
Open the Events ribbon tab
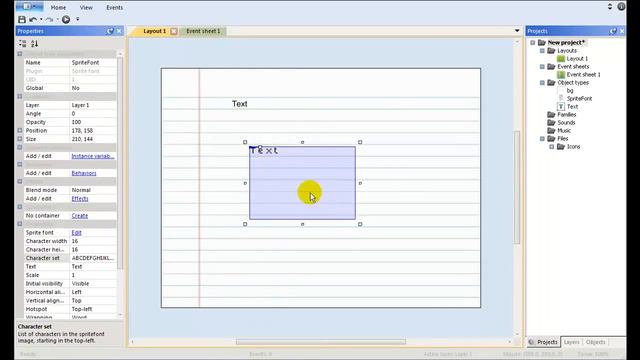tap(114, 7)
